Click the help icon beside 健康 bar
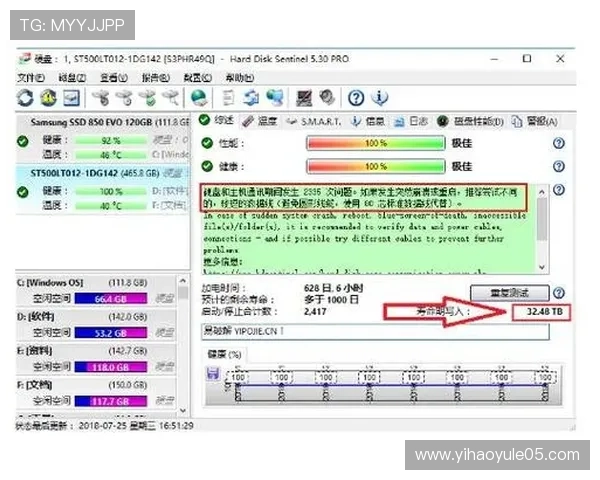600x480 pixels. (559, 166)
